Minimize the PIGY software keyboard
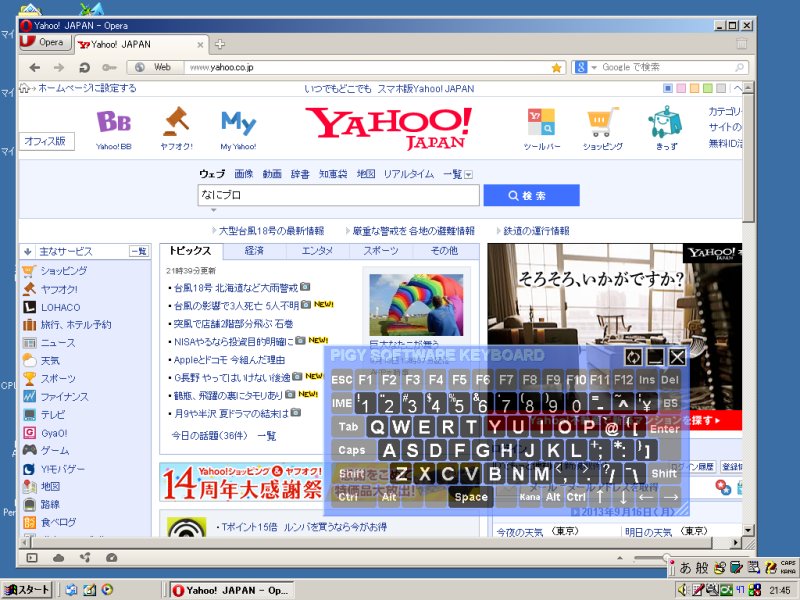The height and width of the screenshot is (600, 800). 655,357
